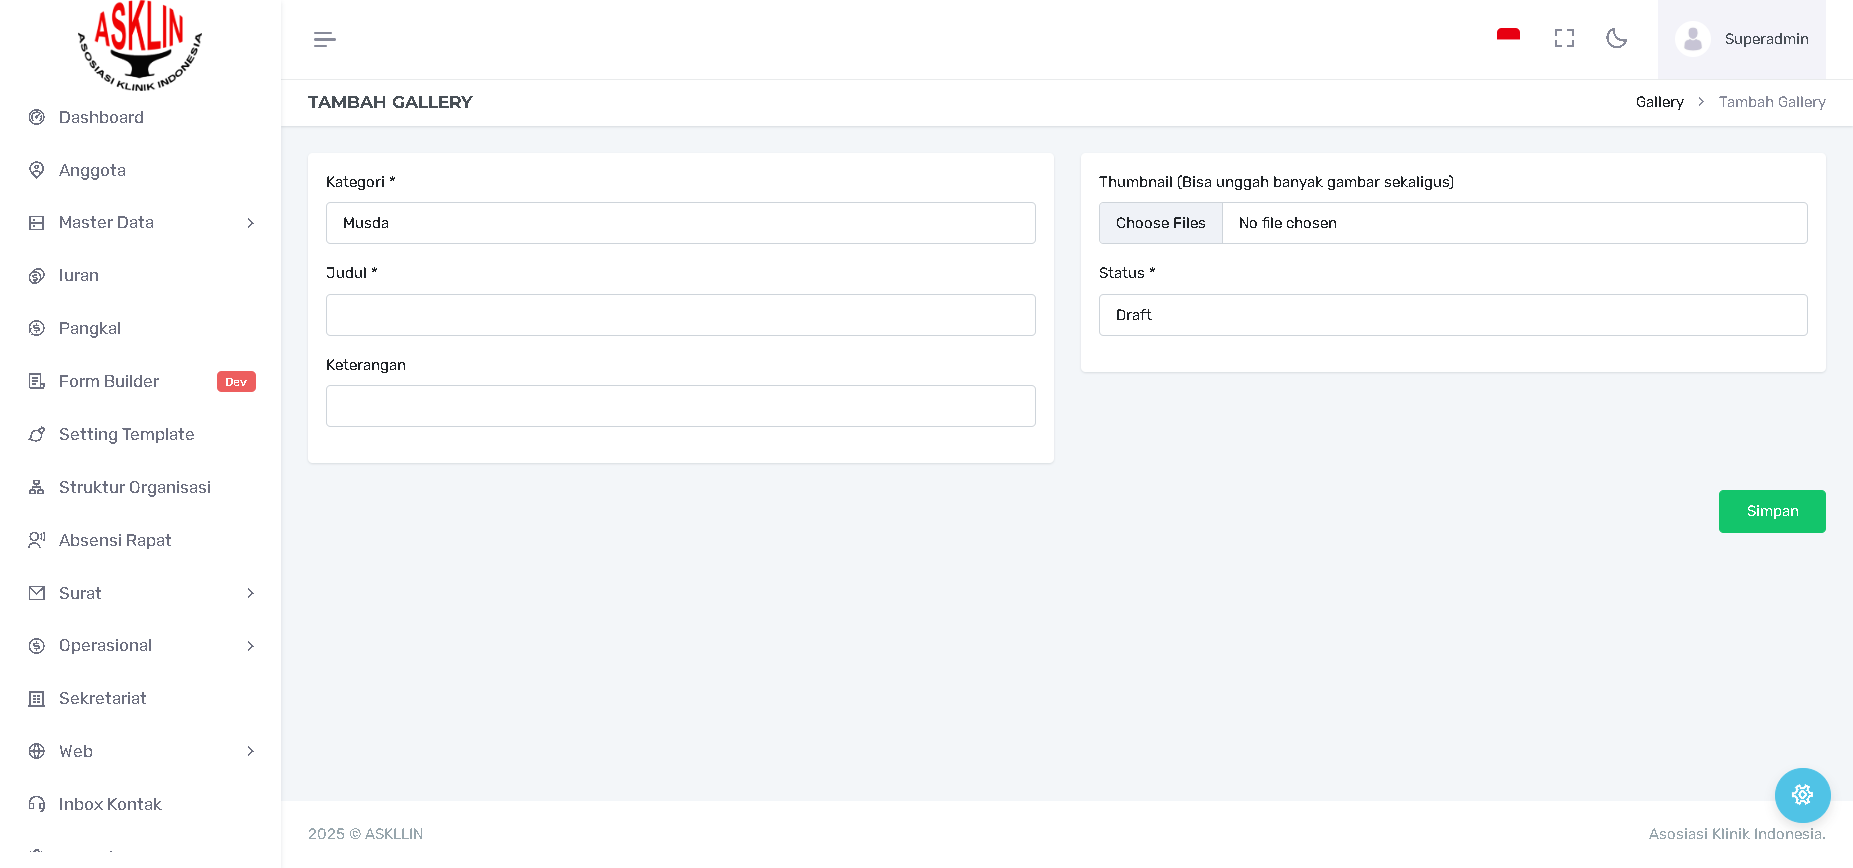Viewport: 1853px width, 868px height.
Task: Click the Gallery breadcrumb link
Action: pyautogui.click(x=1659, y=102)
